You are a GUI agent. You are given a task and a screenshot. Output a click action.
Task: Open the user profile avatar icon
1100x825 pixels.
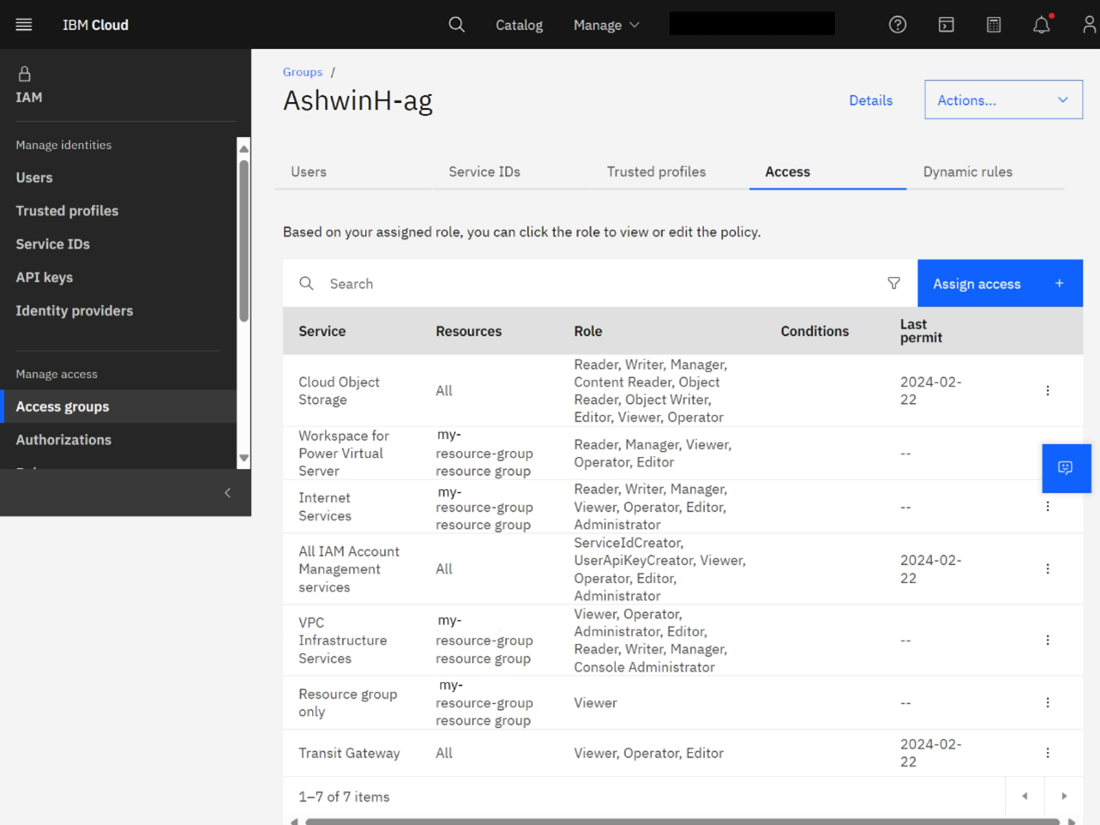coord(1089,24)
